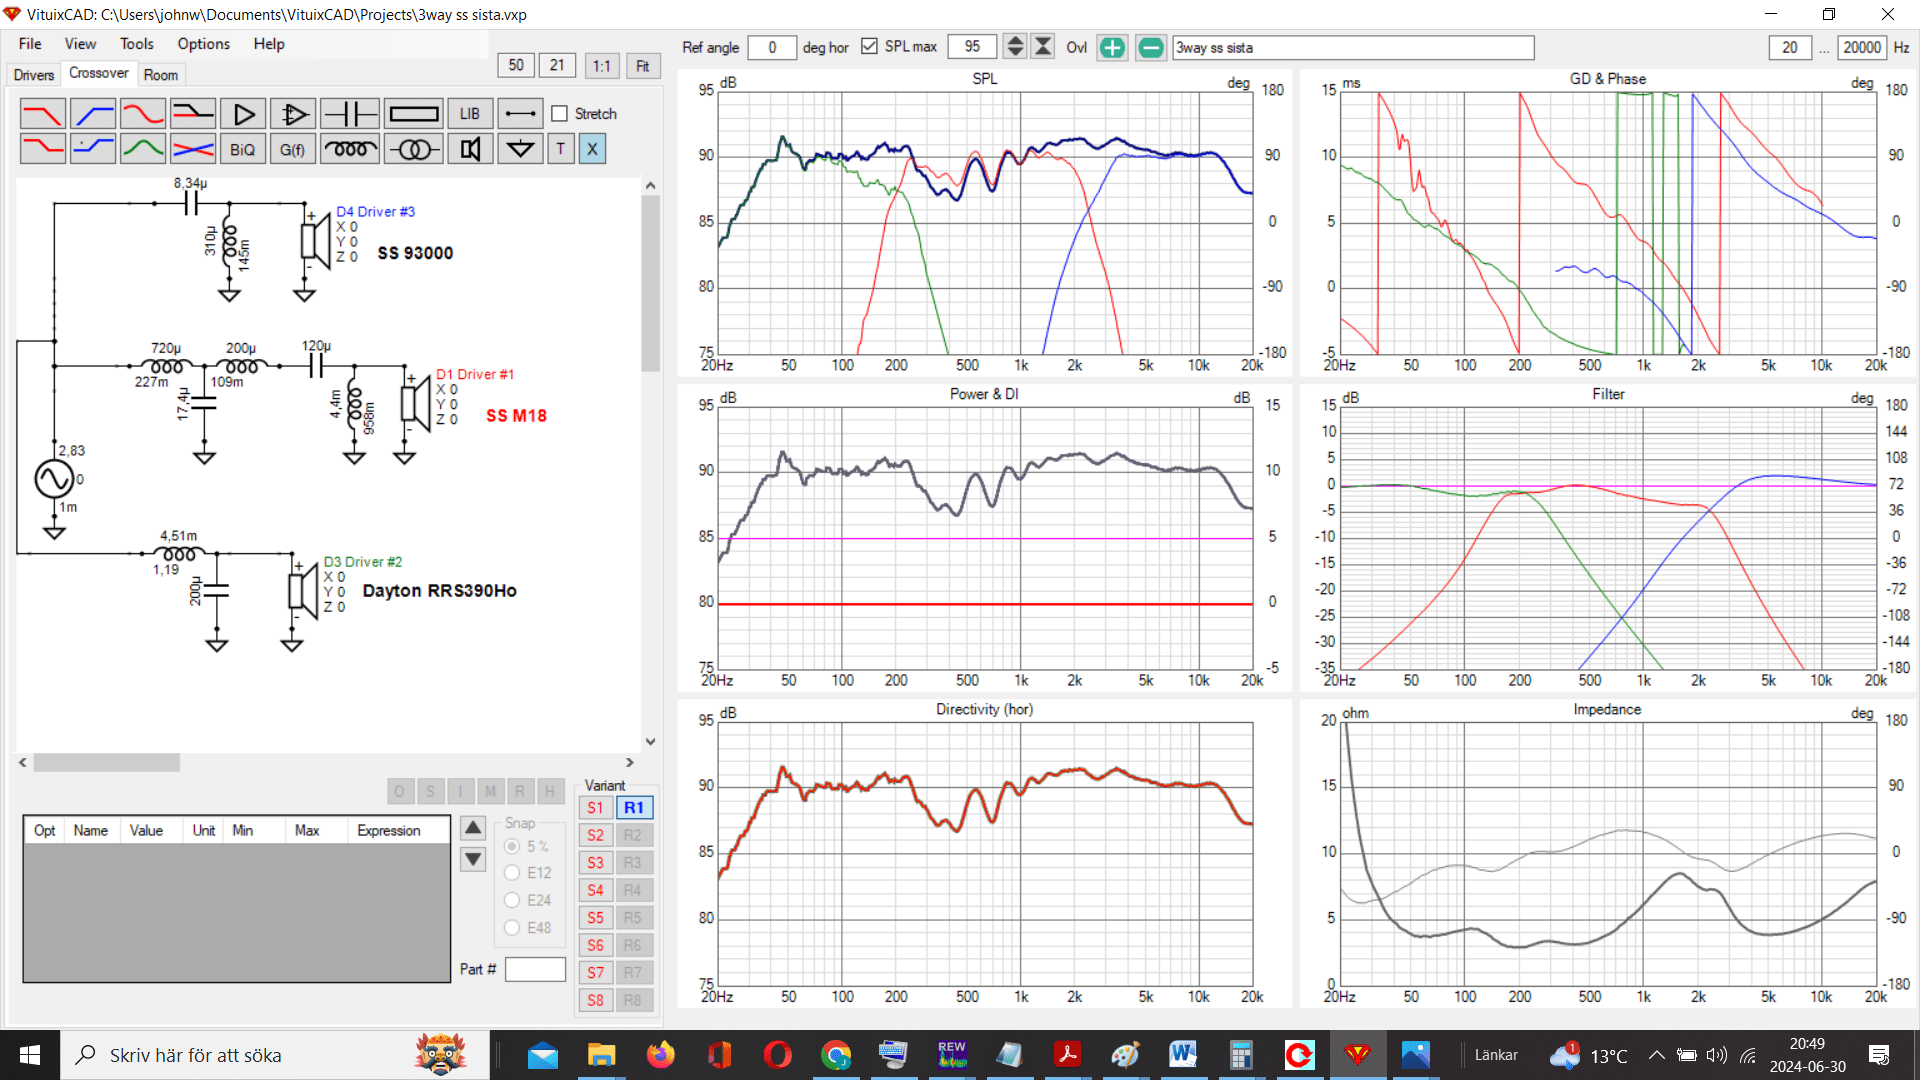
Task: Select the blue high-pass filter block tool
Action: click(93, 114)
